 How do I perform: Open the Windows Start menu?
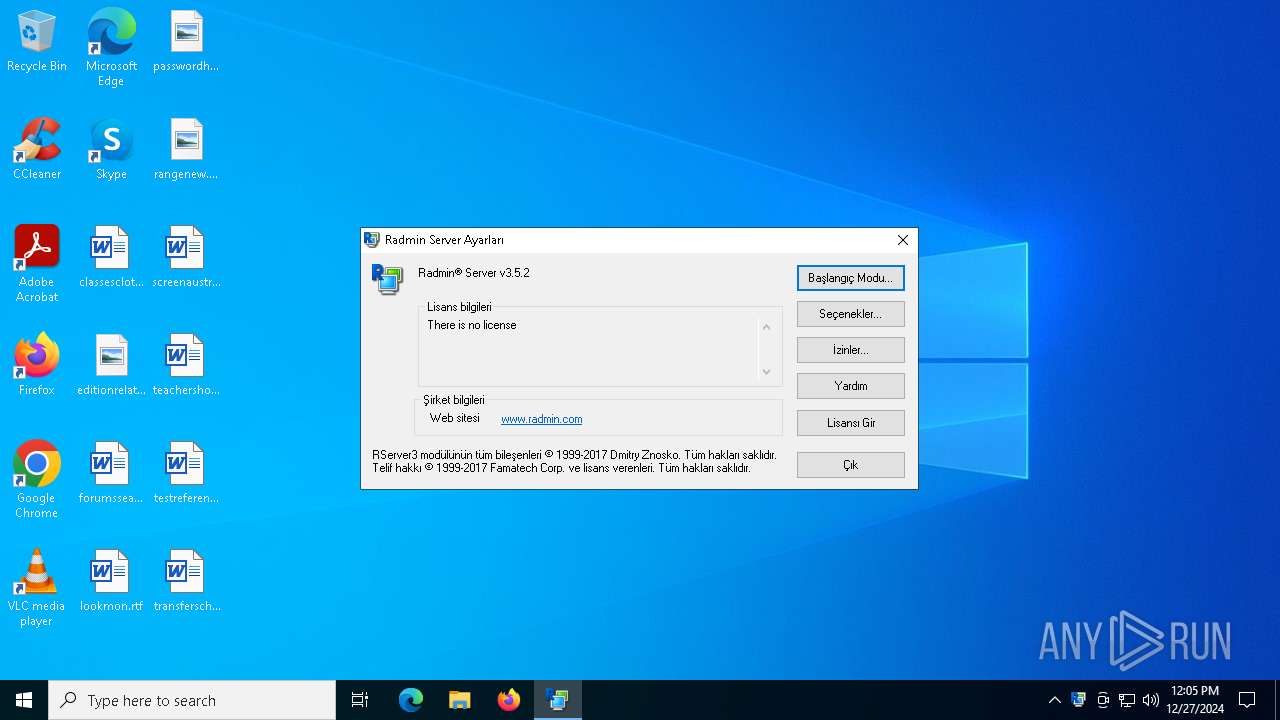coord(24,700)
